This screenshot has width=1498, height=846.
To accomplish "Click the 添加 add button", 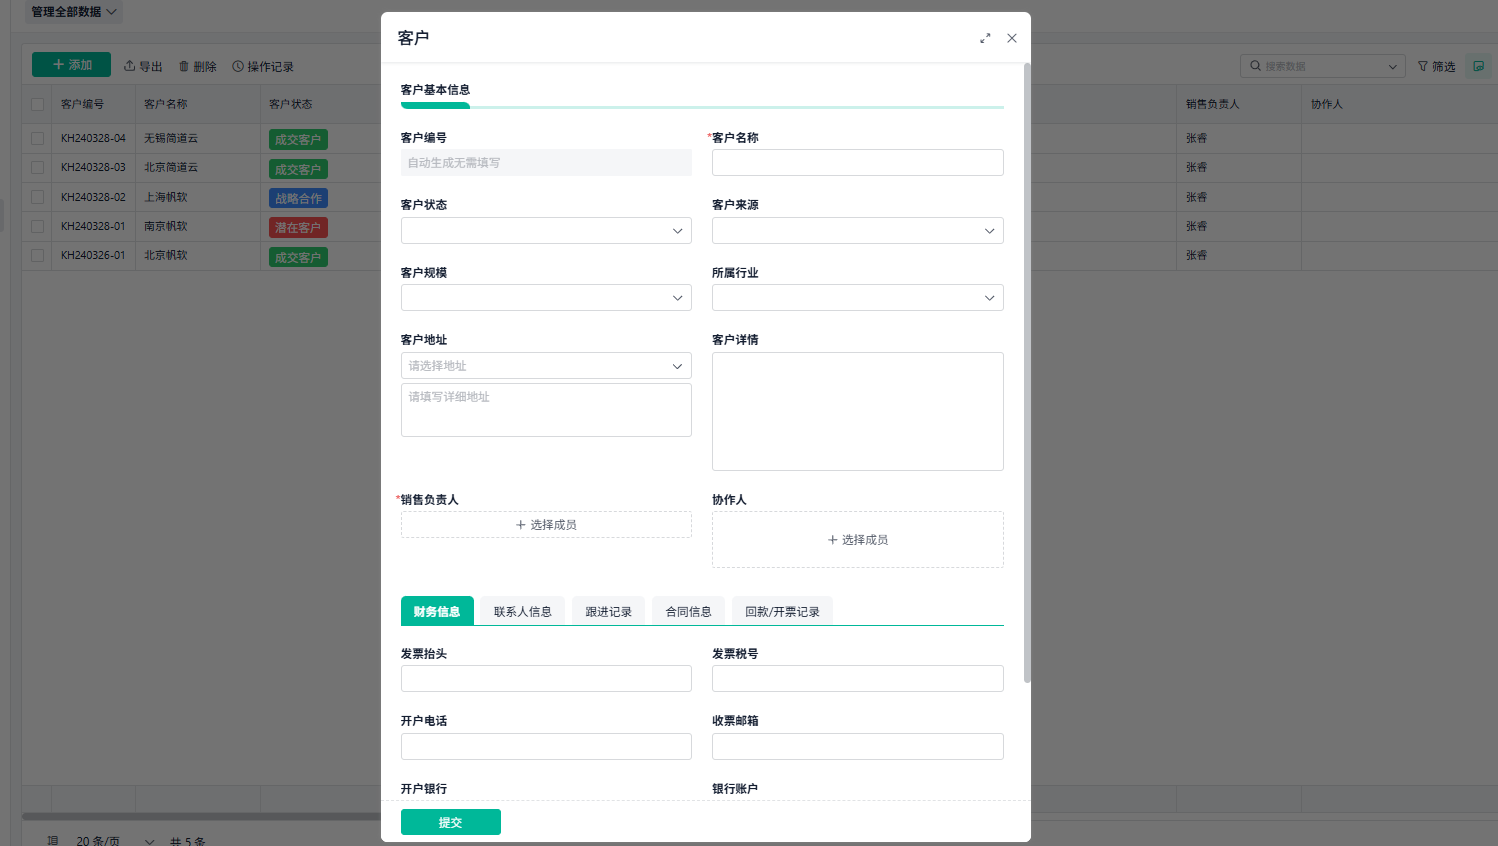I will 70,64.
